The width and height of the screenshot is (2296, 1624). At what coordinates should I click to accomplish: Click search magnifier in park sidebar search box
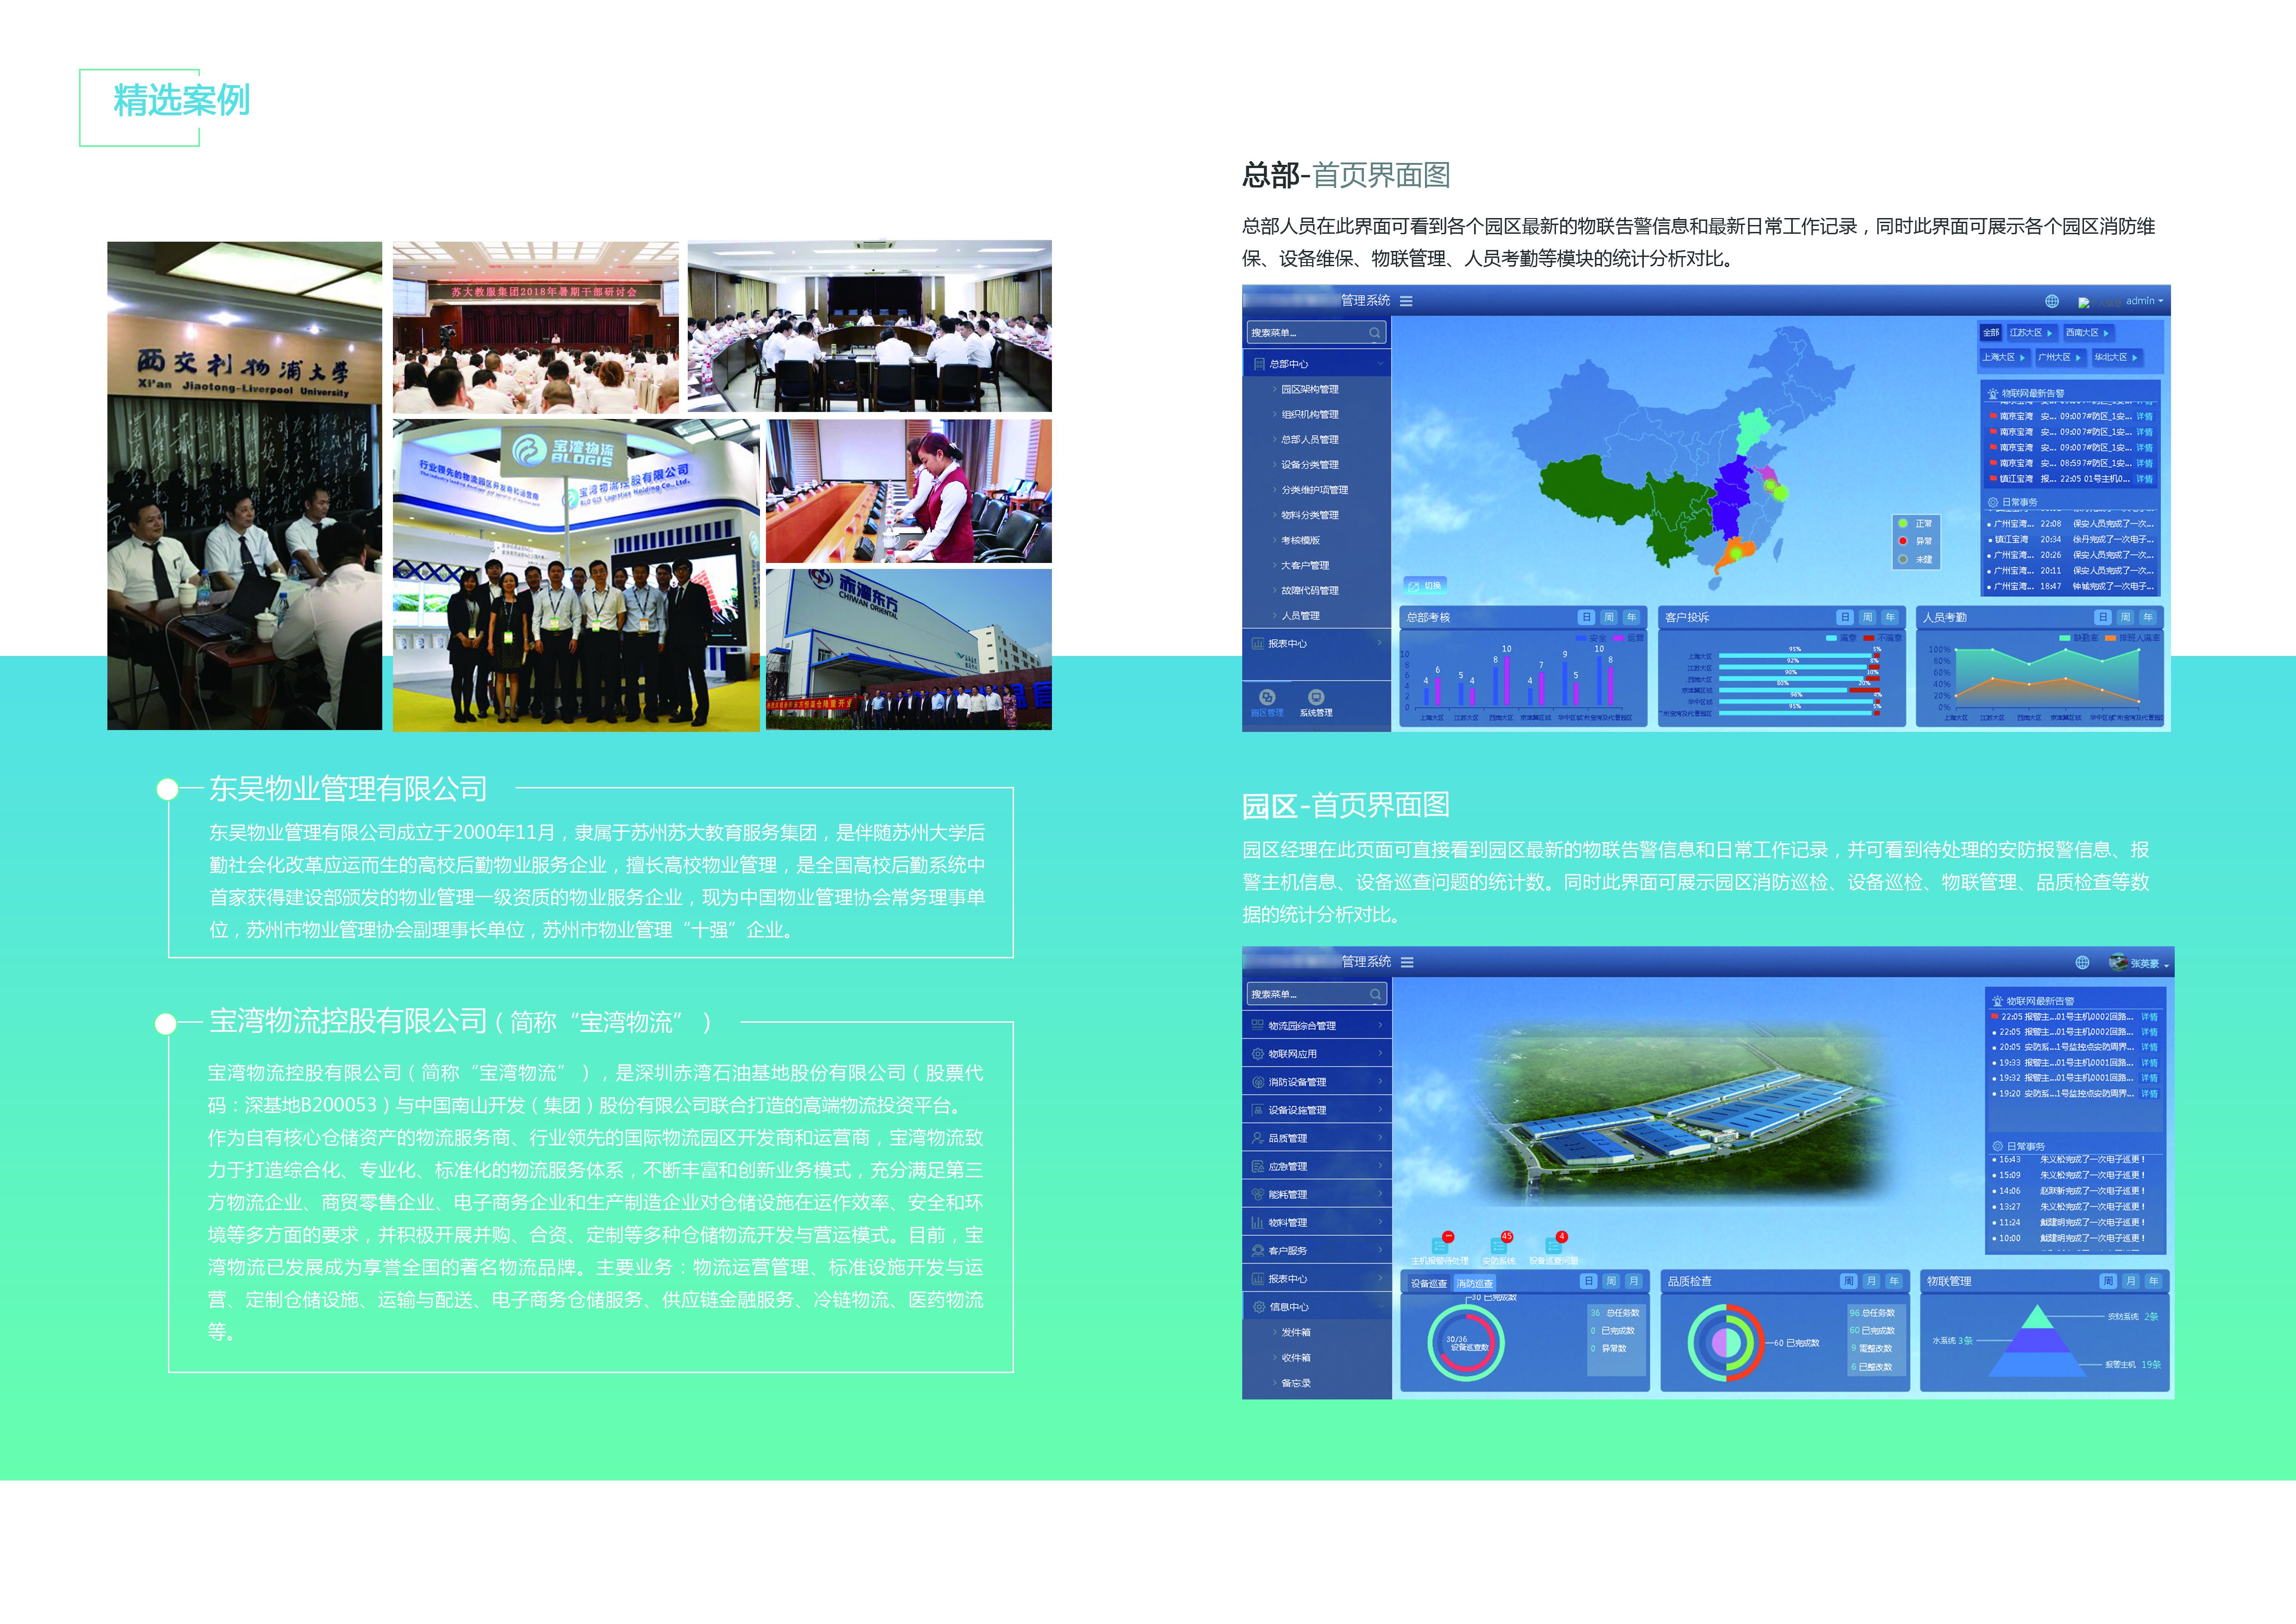1375,994
